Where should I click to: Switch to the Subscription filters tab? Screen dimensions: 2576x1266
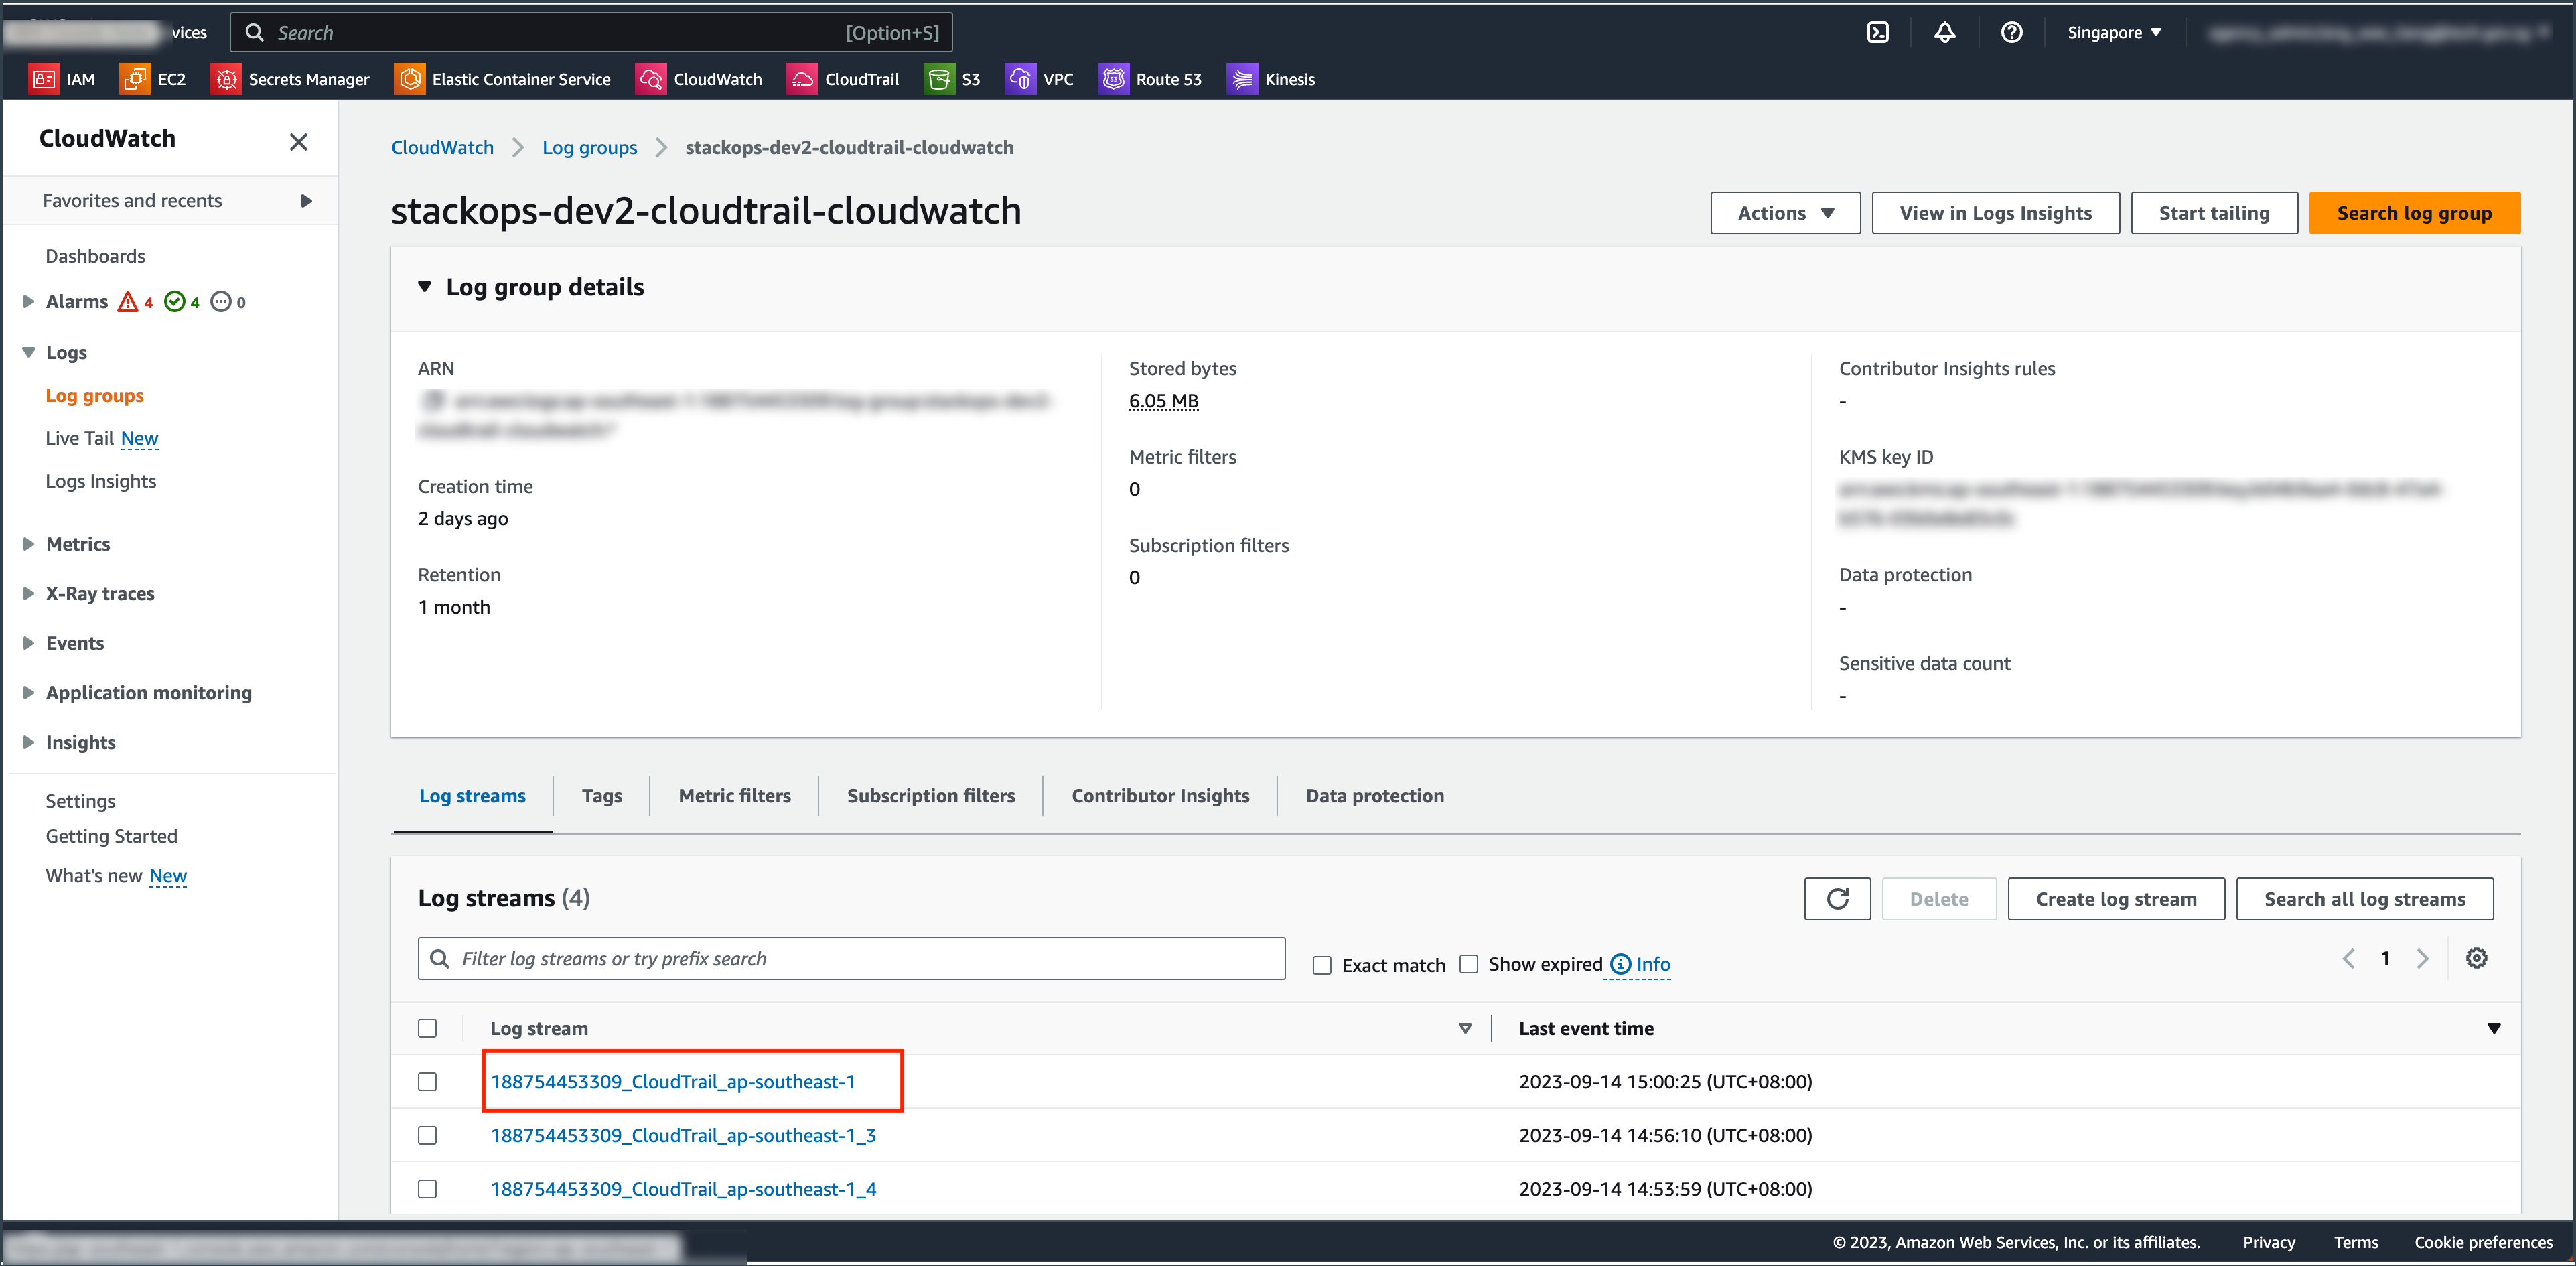930,796
